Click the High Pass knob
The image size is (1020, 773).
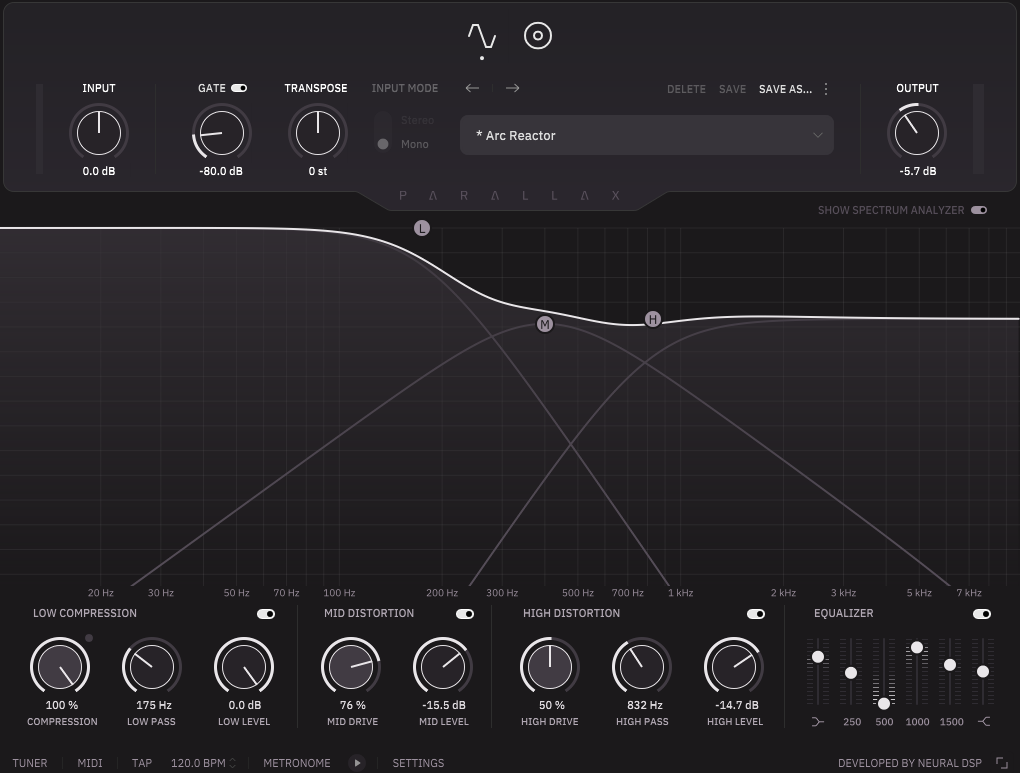[x=642, y=667]
